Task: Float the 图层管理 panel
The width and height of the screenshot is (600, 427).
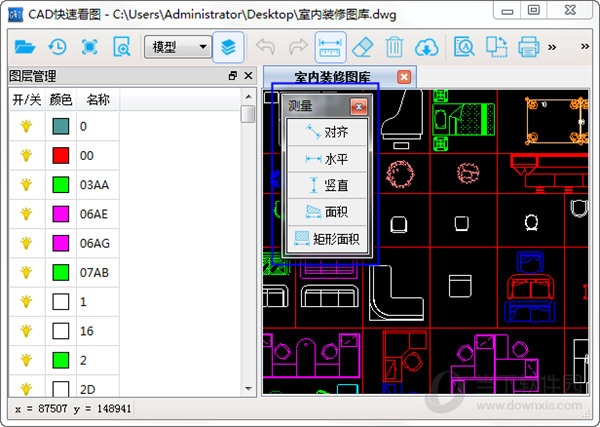Action: (x=232, y=76)
